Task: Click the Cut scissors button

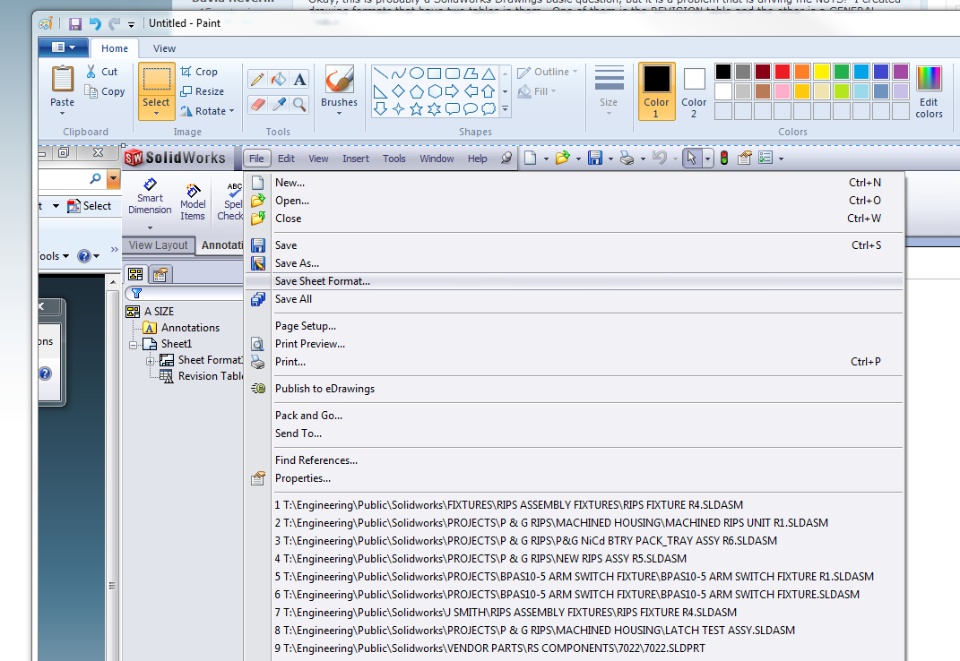Action: pos(101,72)
